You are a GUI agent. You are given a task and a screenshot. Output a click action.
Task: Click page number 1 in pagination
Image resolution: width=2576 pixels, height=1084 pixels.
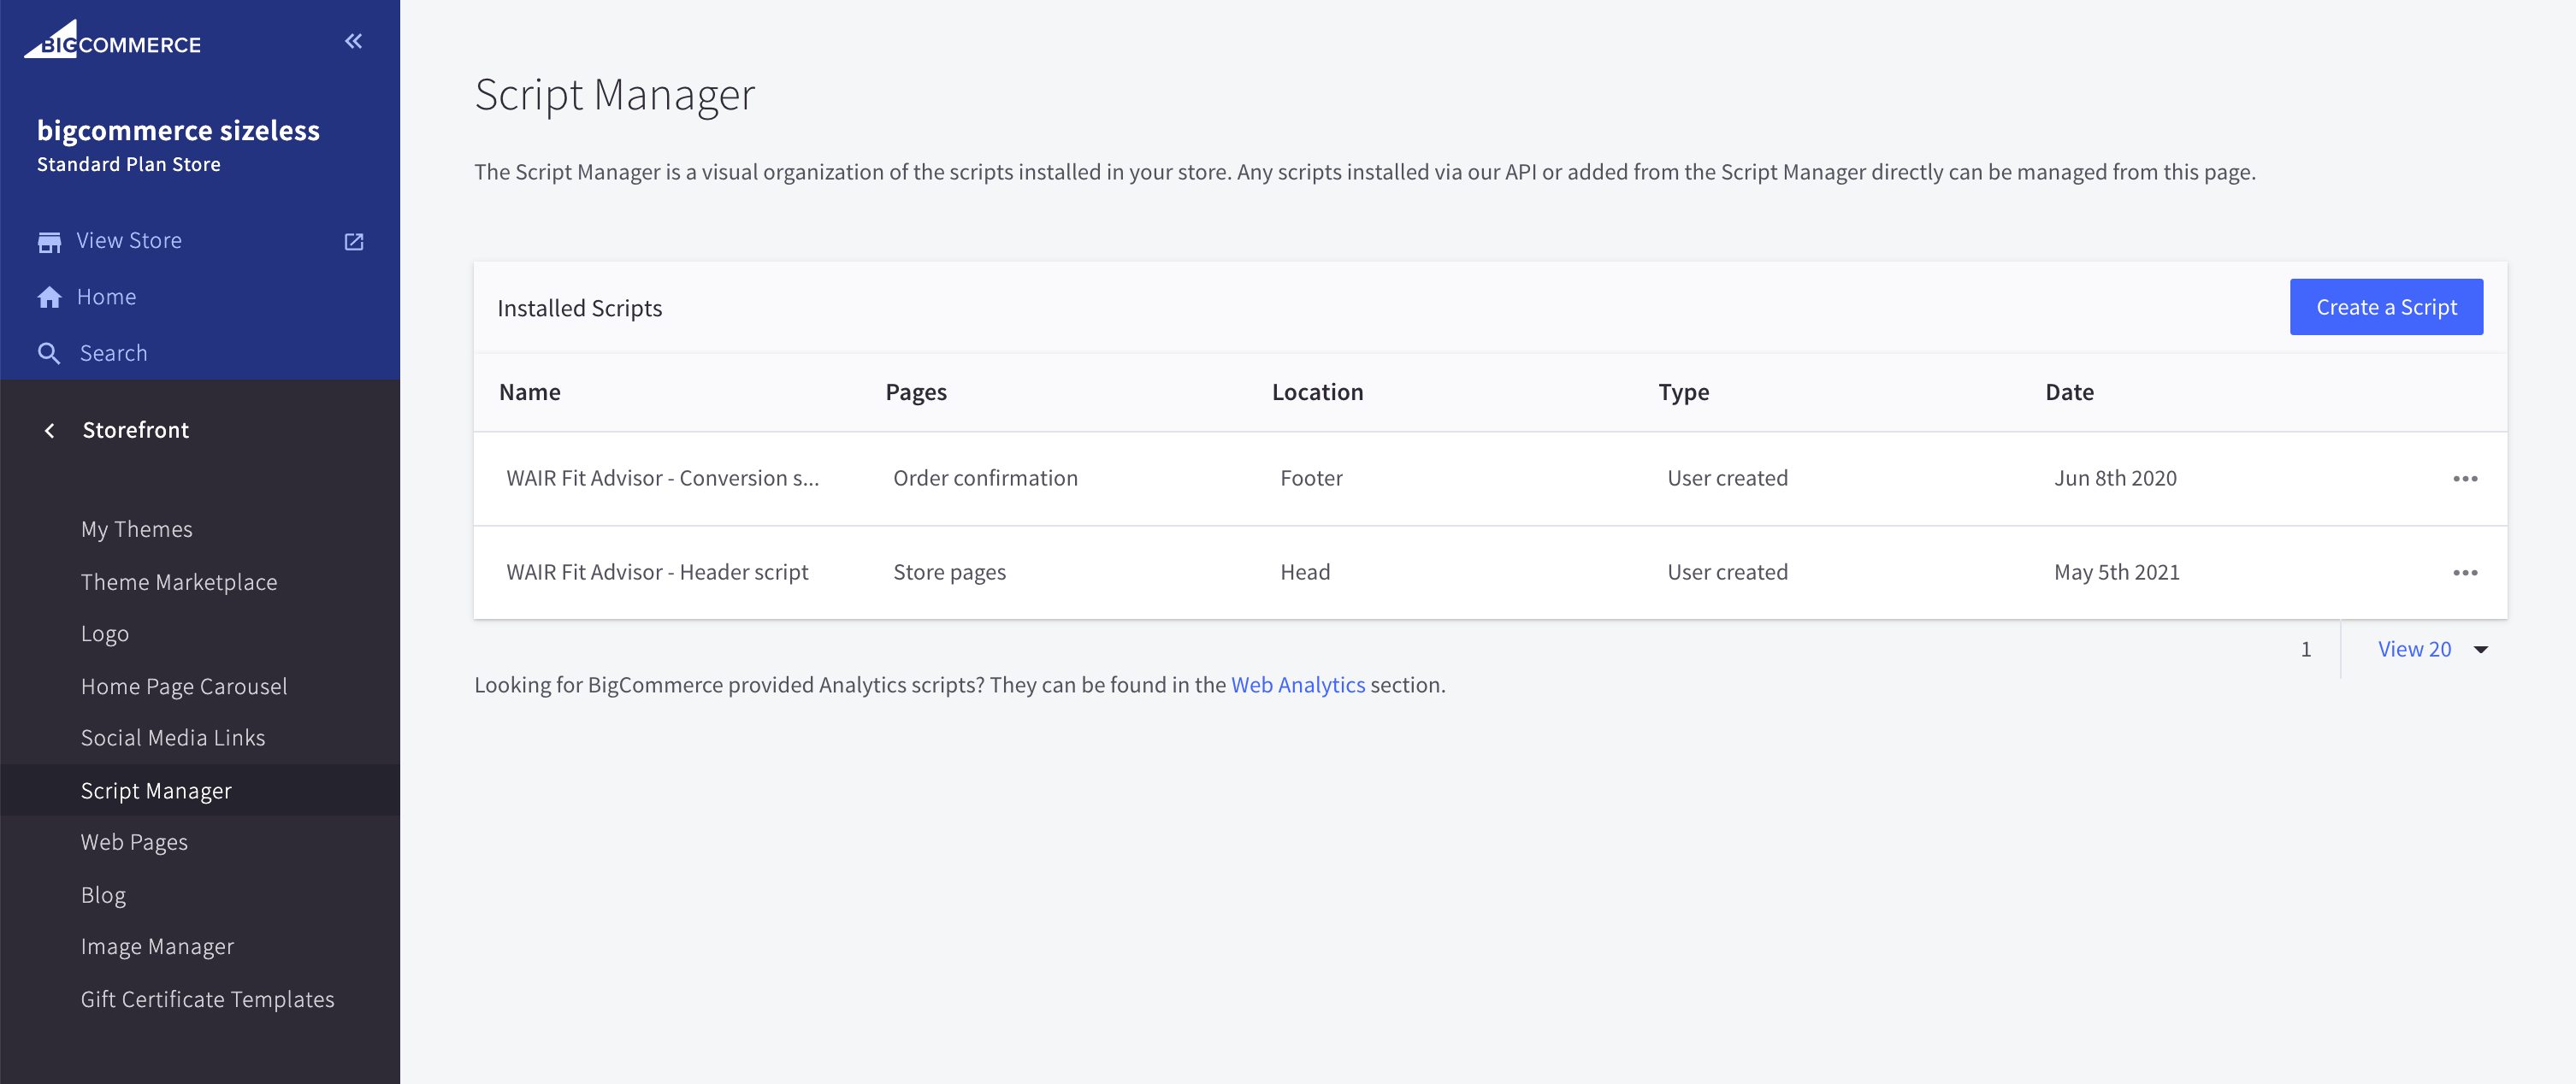(2305, 649)
